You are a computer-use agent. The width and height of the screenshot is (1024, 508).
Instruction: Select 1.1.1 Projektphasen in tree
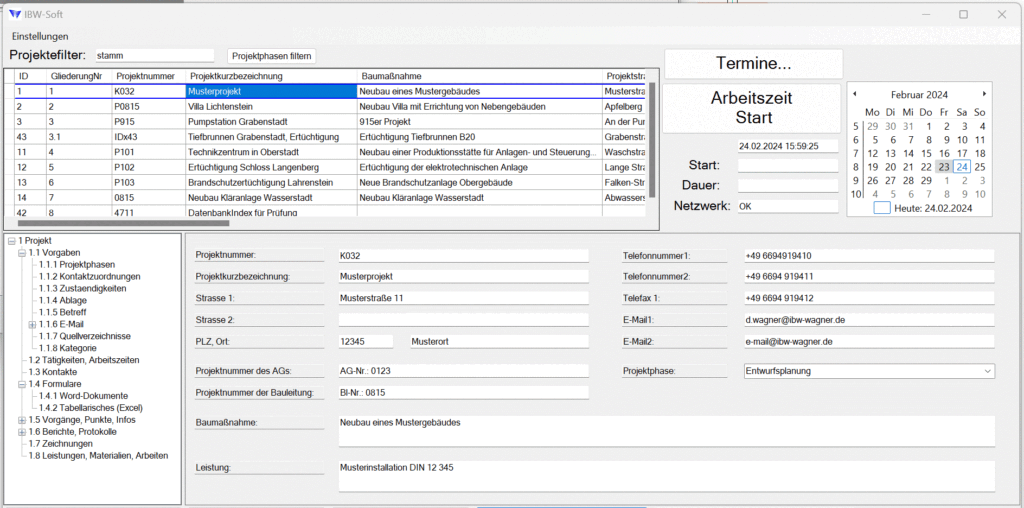[76, 264]
